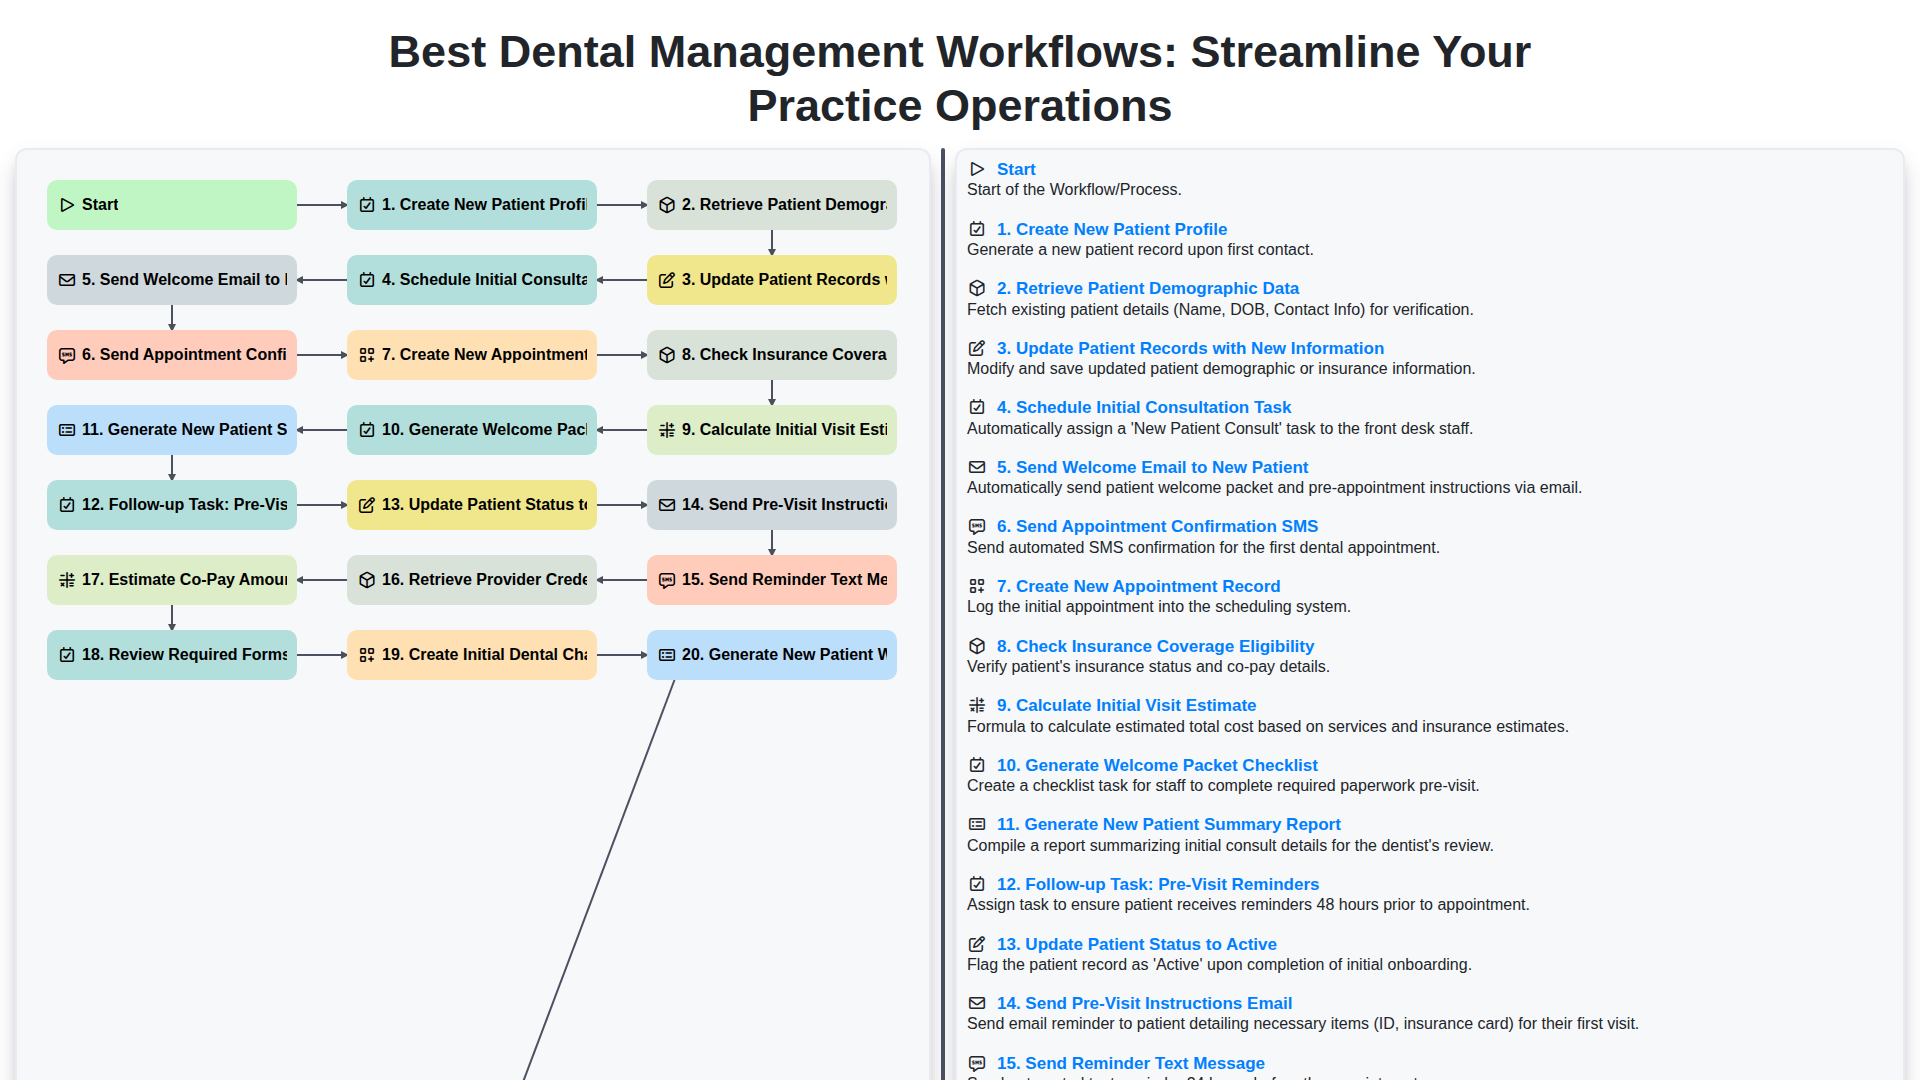
Task: Click the record icon on Create New Appointment node
Action: click(367, 355)
